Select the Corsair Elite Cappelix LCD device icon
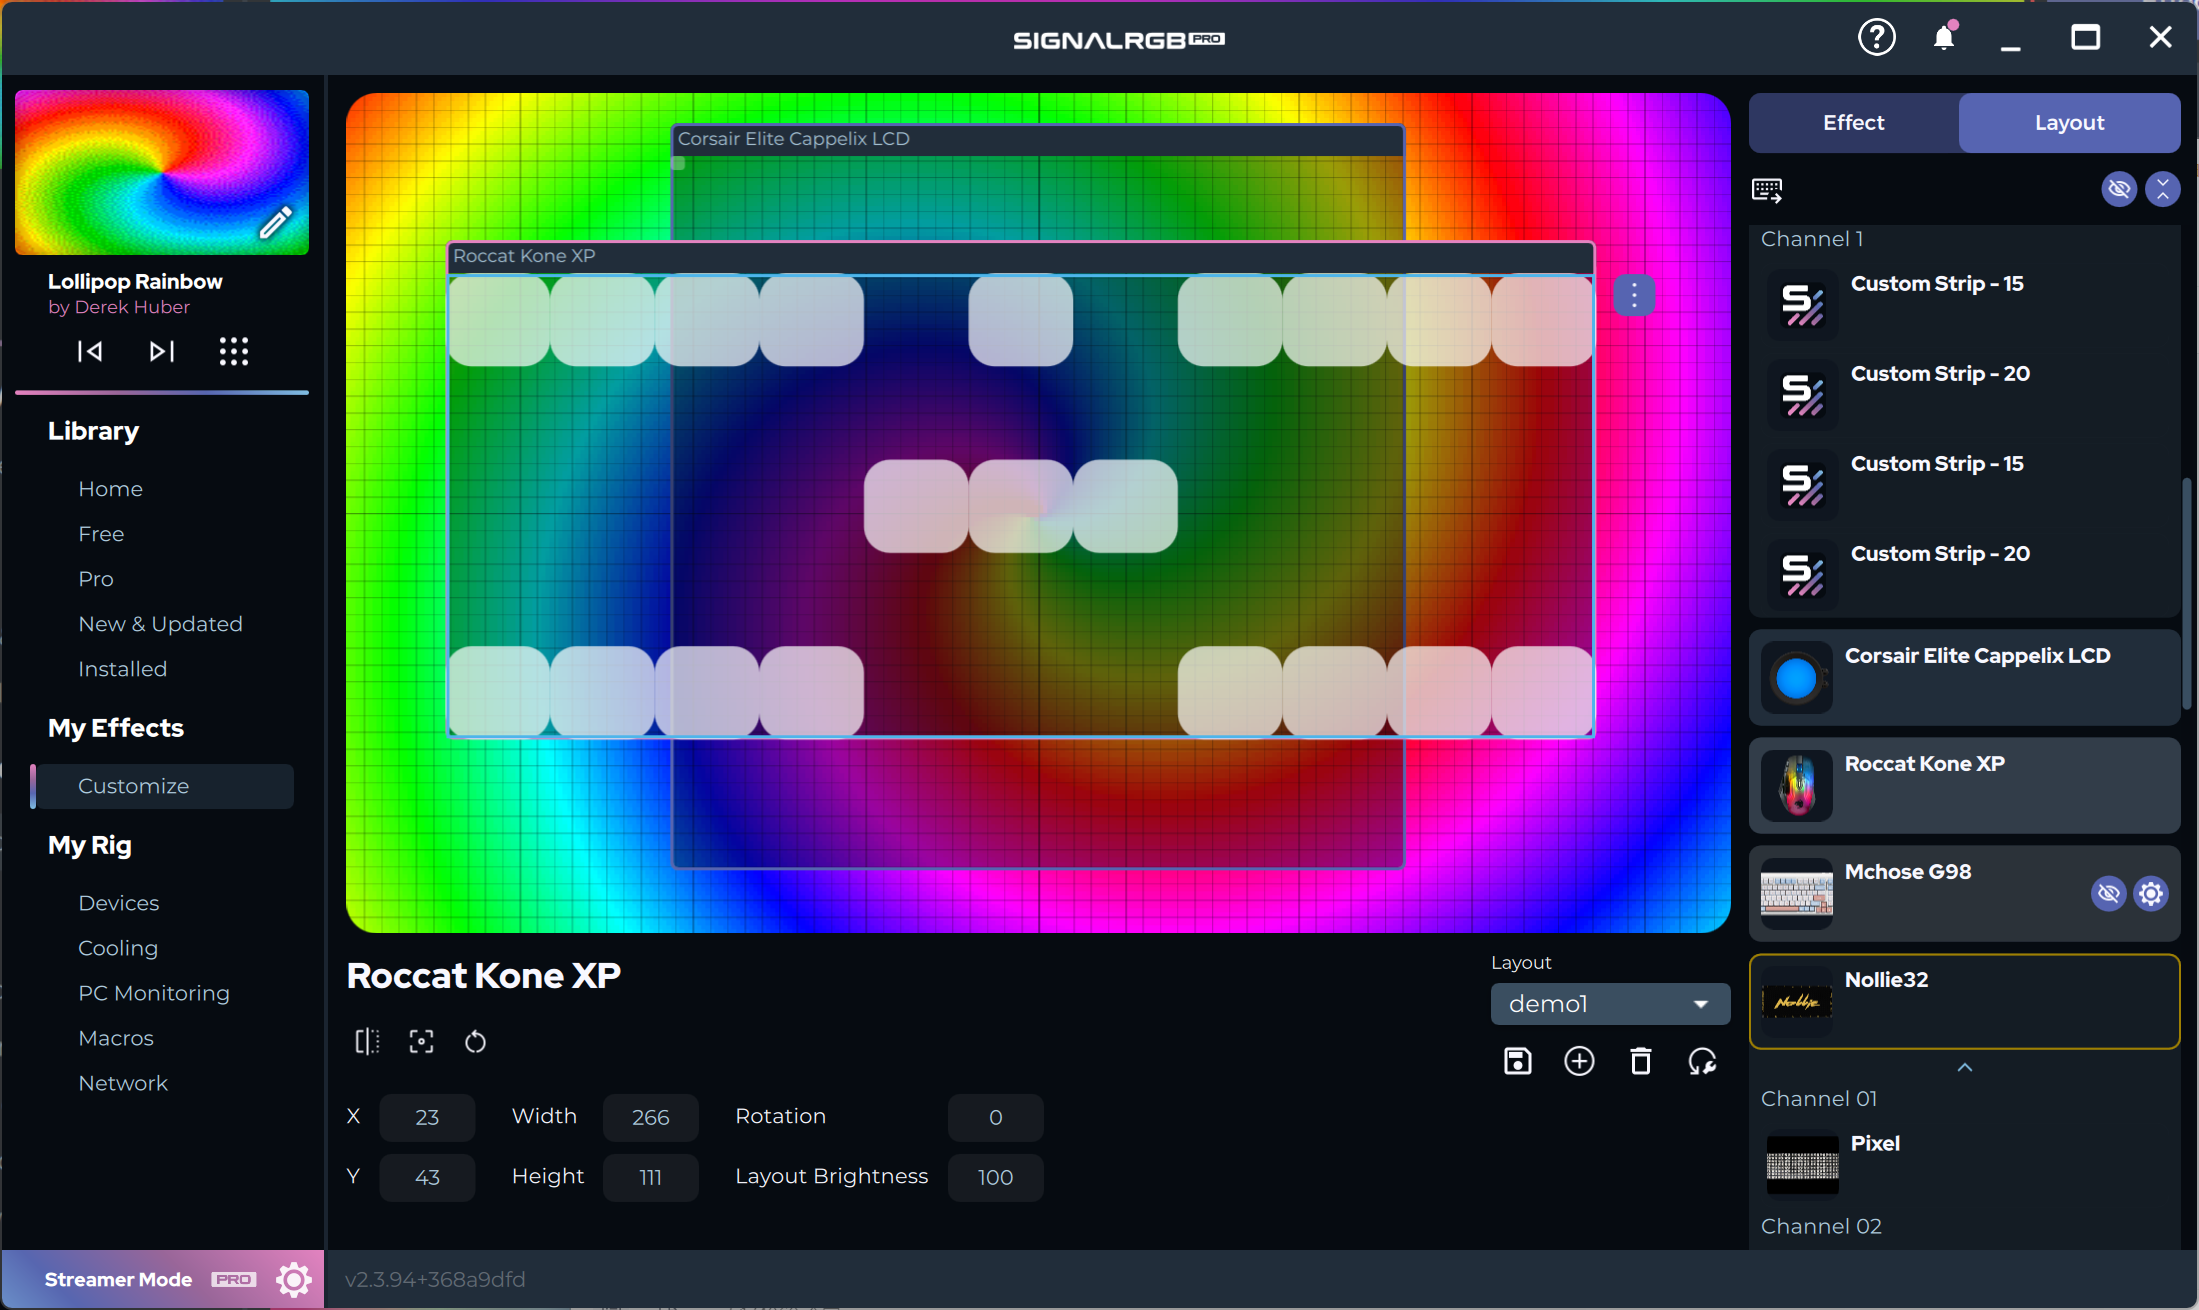 (1797, 678)
